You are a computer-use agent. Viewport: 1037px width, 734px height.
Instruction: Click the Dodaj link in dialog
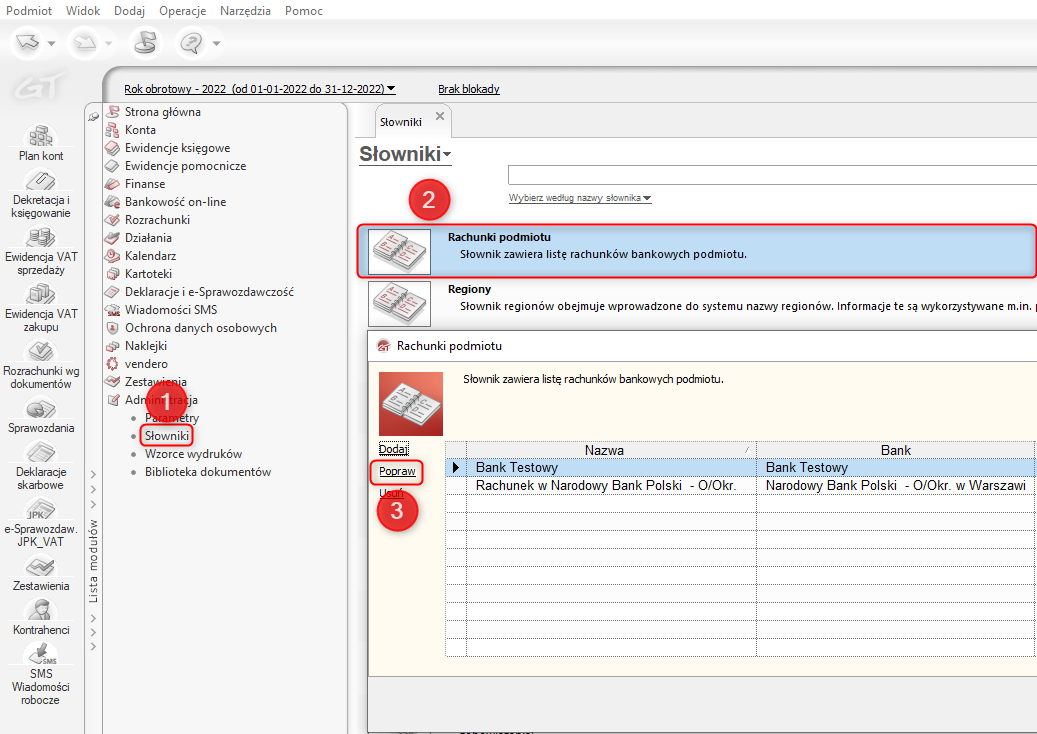393,449
